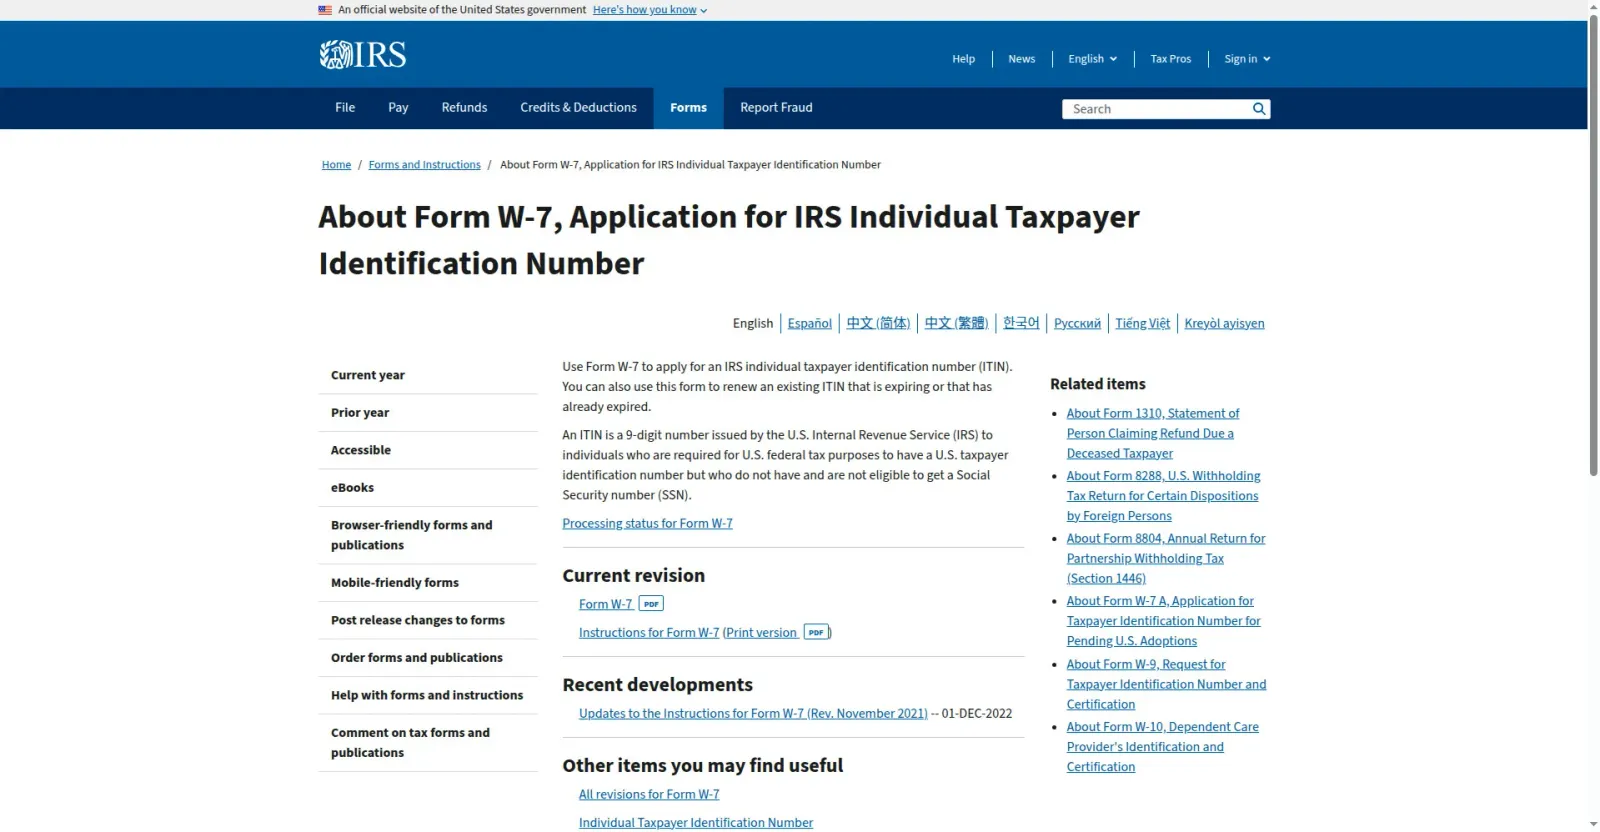Select Prior year in sidebar
The width and height of the screenshot is (1600, 832).
[x=428, y=413]
